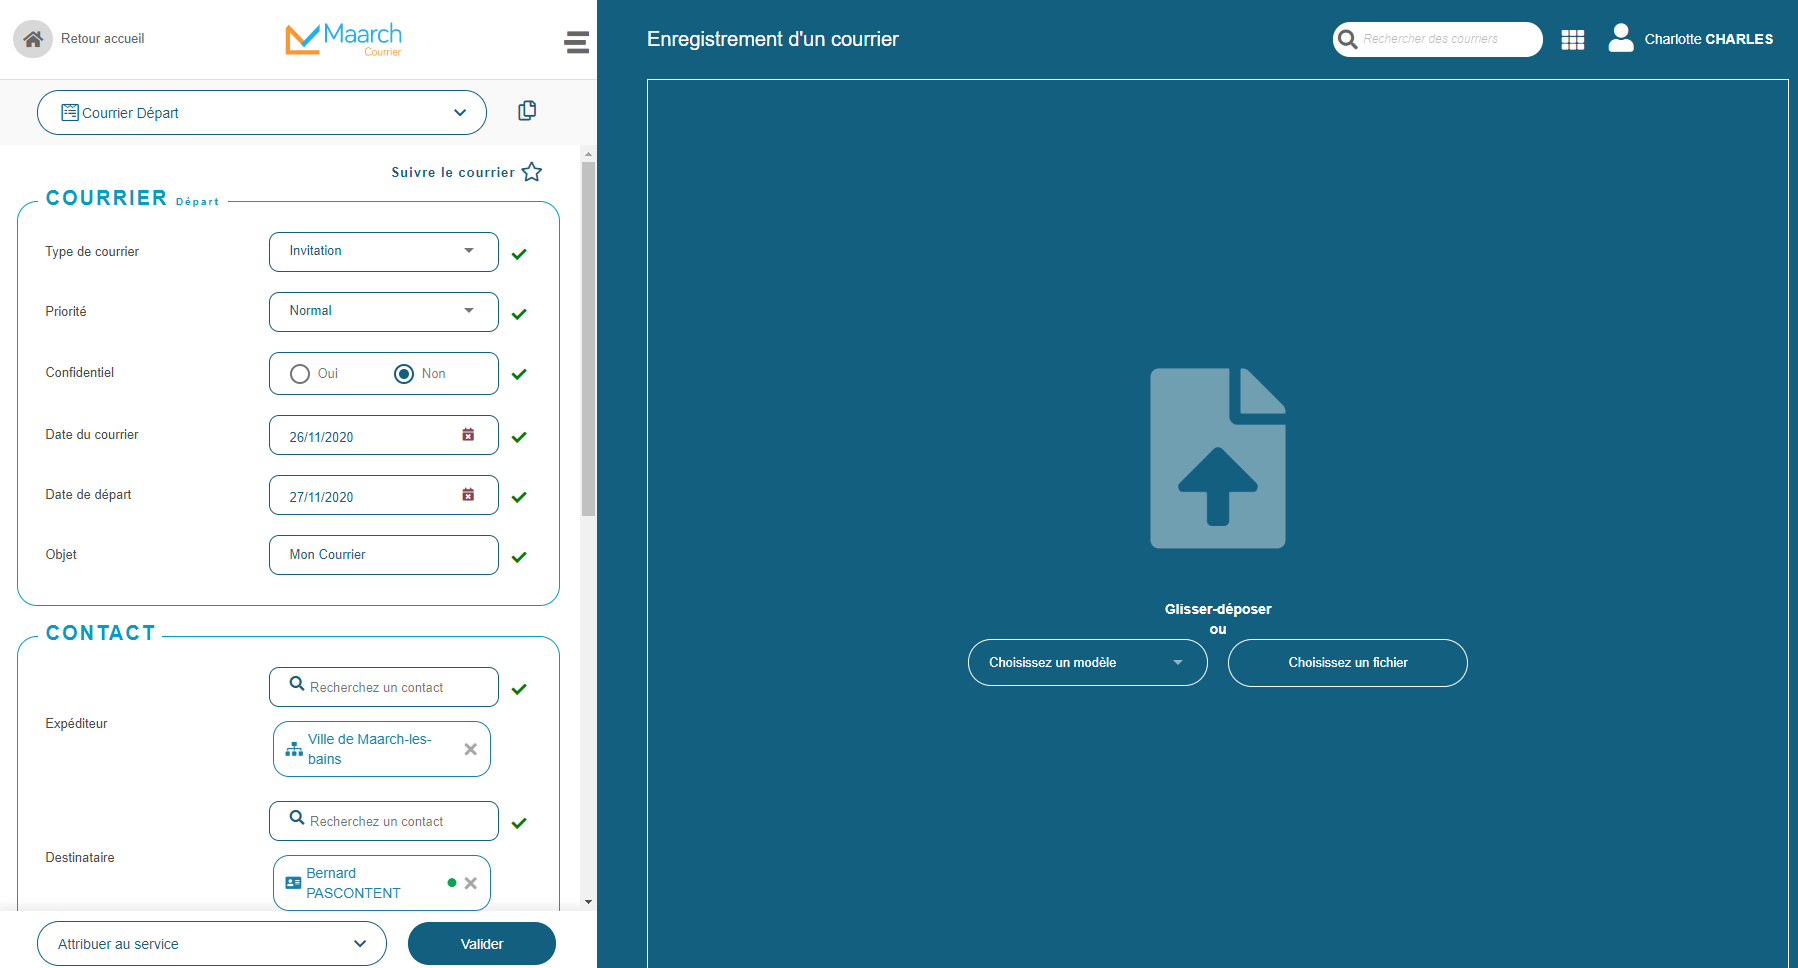Open calendar for Date de départ
The width and height of the screenshot is (1798, 968).
point(468,495)
